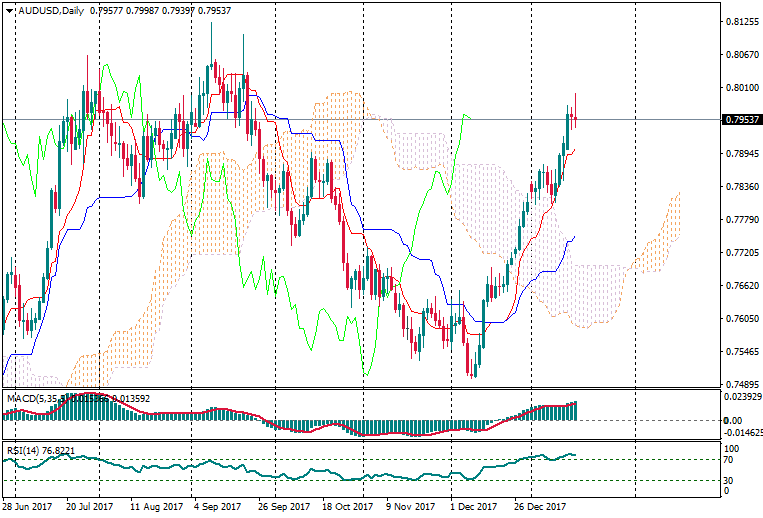Click the 0.81255 price scale label
Screen dimensions: 763x518
(741, 21)
